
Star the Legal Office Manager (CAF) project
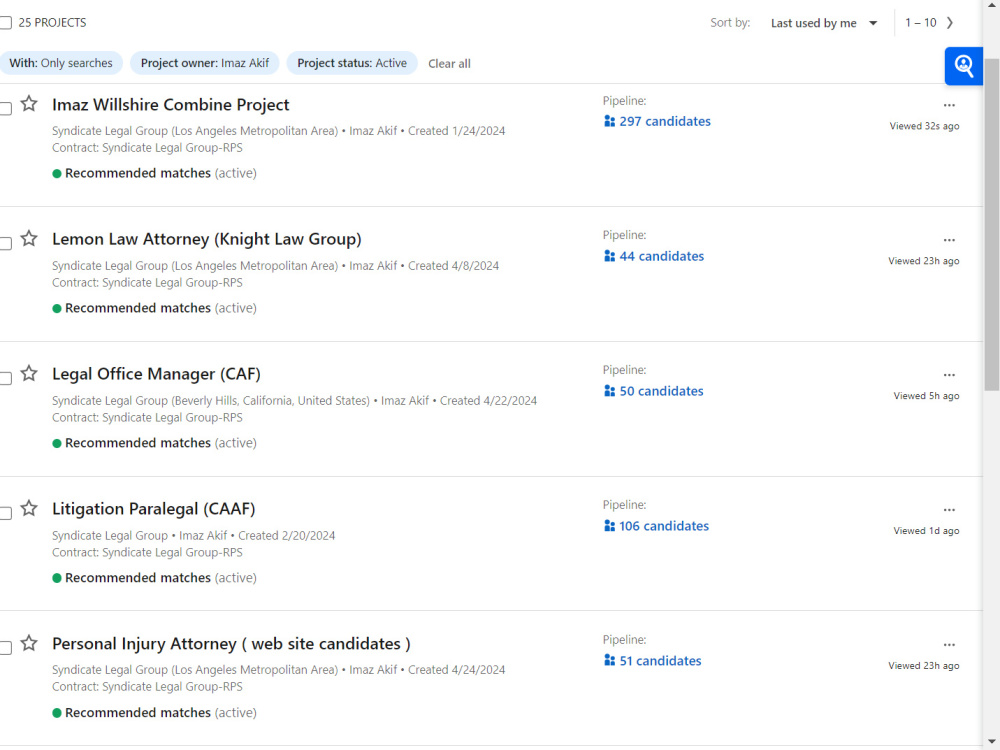29,373
